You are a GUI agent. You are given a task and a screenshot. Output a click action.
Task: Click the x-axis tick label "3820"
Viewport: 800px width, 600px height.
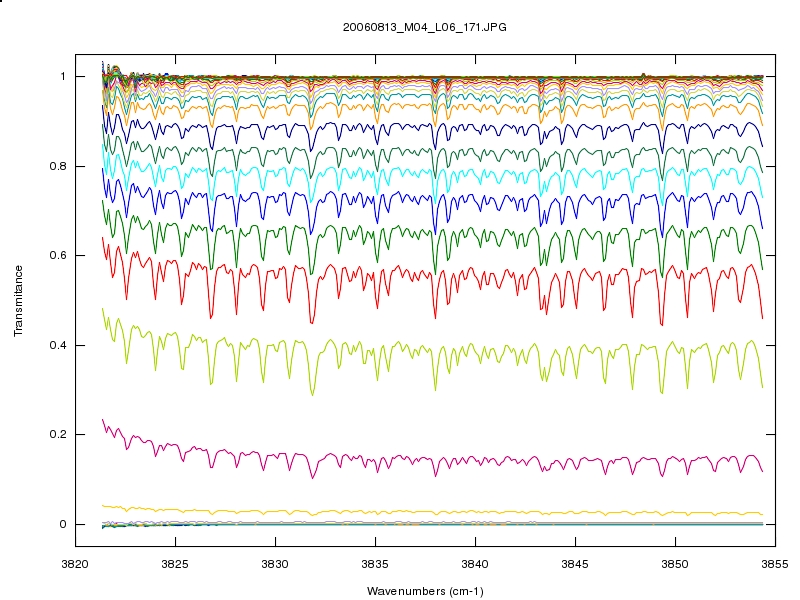75,564
